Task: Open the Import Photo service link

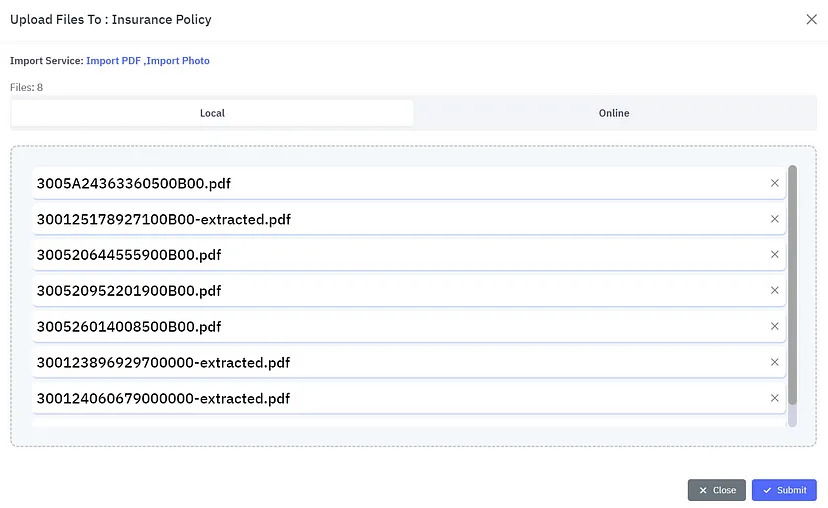Action: pyautogui.click(x=178, y=61)
